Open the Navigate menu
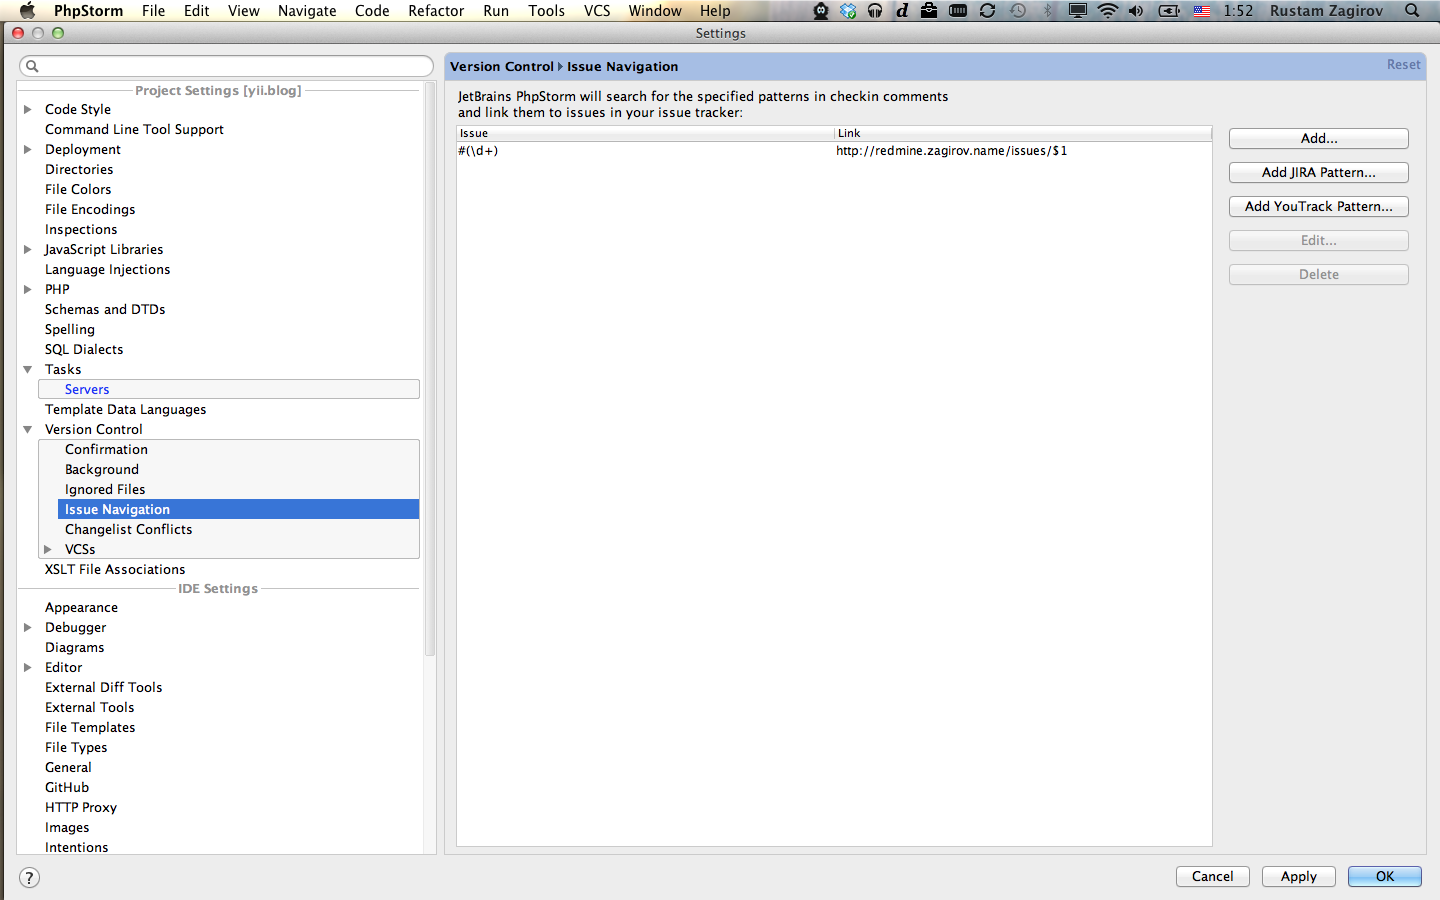Viewport: 1440px width, 900px height. pos(307,11)
